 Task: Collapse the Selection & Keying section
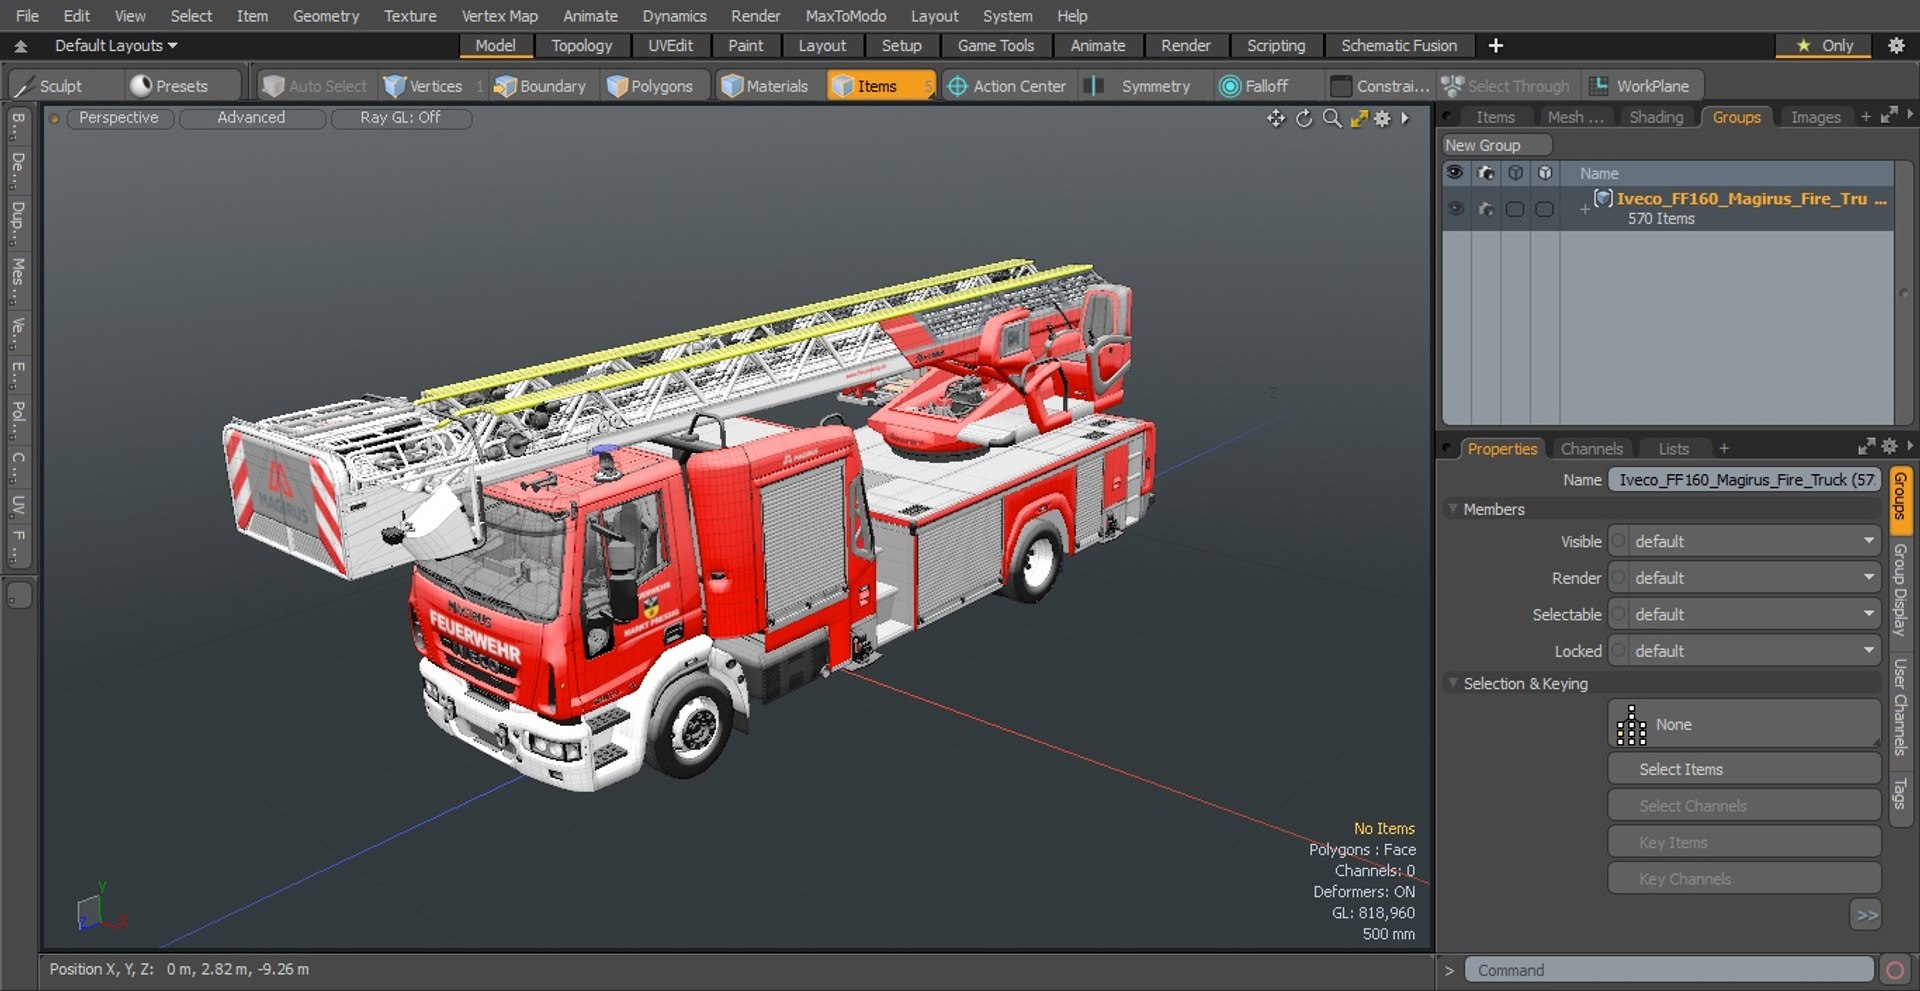pos(1453,683)
